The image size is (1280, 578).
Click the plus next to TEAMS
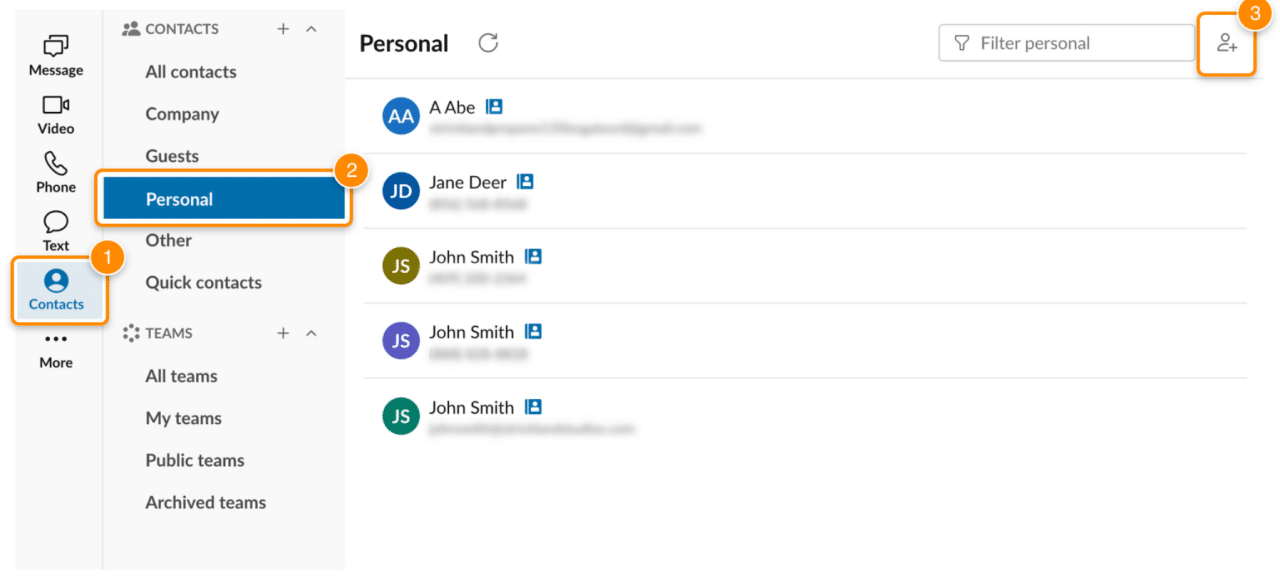click(283, 333)
